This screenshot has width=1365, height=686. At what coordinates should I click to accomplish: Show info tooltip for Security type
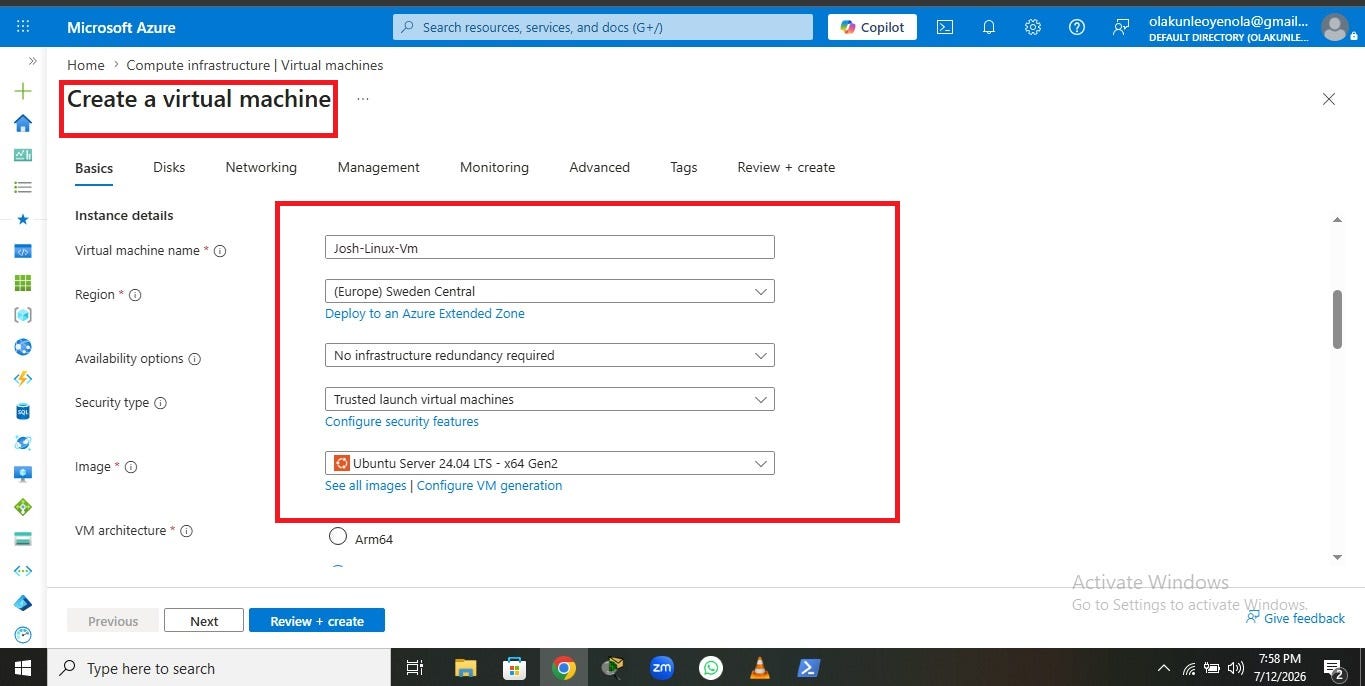click(x=160, y=403)
